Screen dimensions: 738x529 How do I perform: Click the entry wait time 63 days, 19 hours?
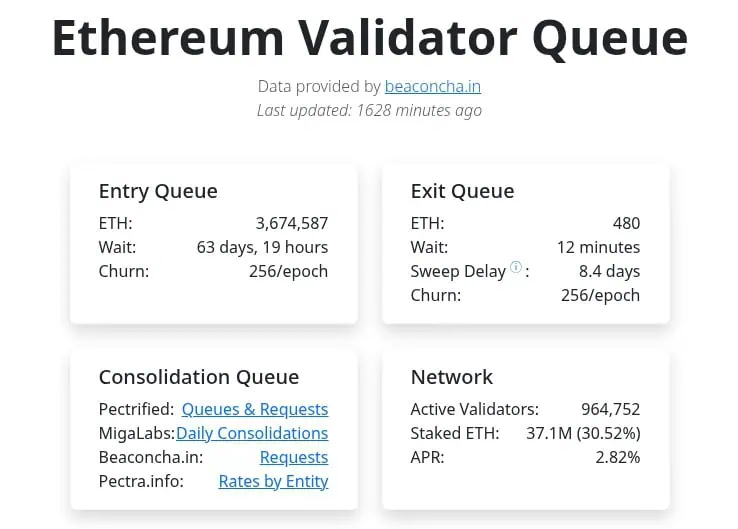point(262,247)
